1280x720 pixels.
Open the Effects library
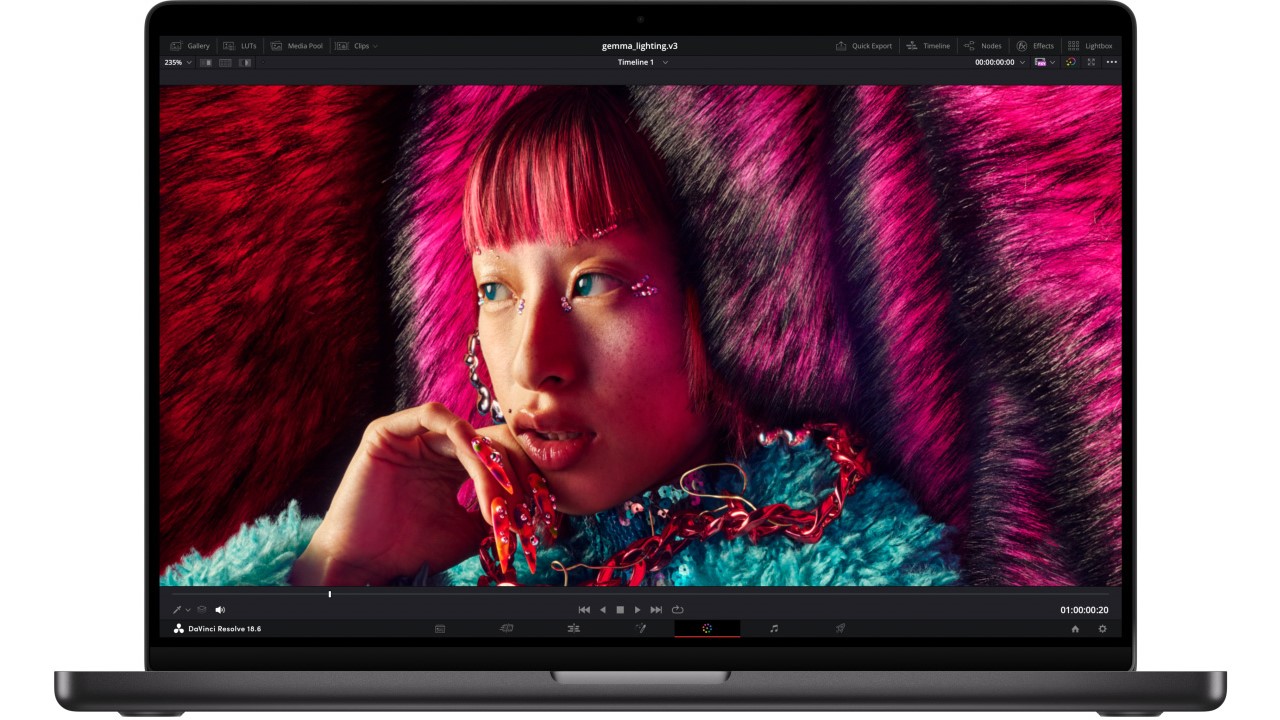(x=1035, y=46)
